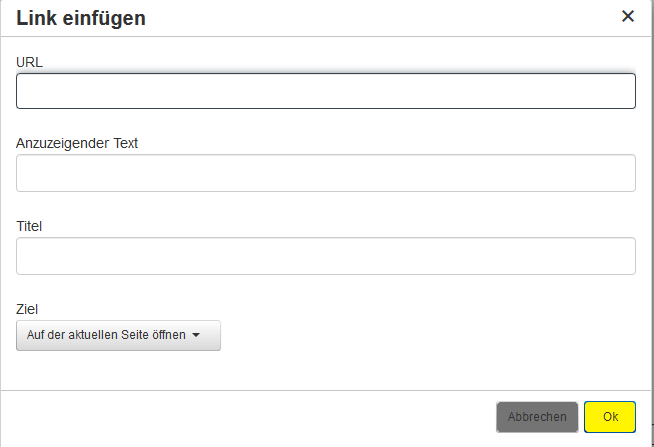
Task: Click into the Titel text box
Action: click(x=326, y=256)
